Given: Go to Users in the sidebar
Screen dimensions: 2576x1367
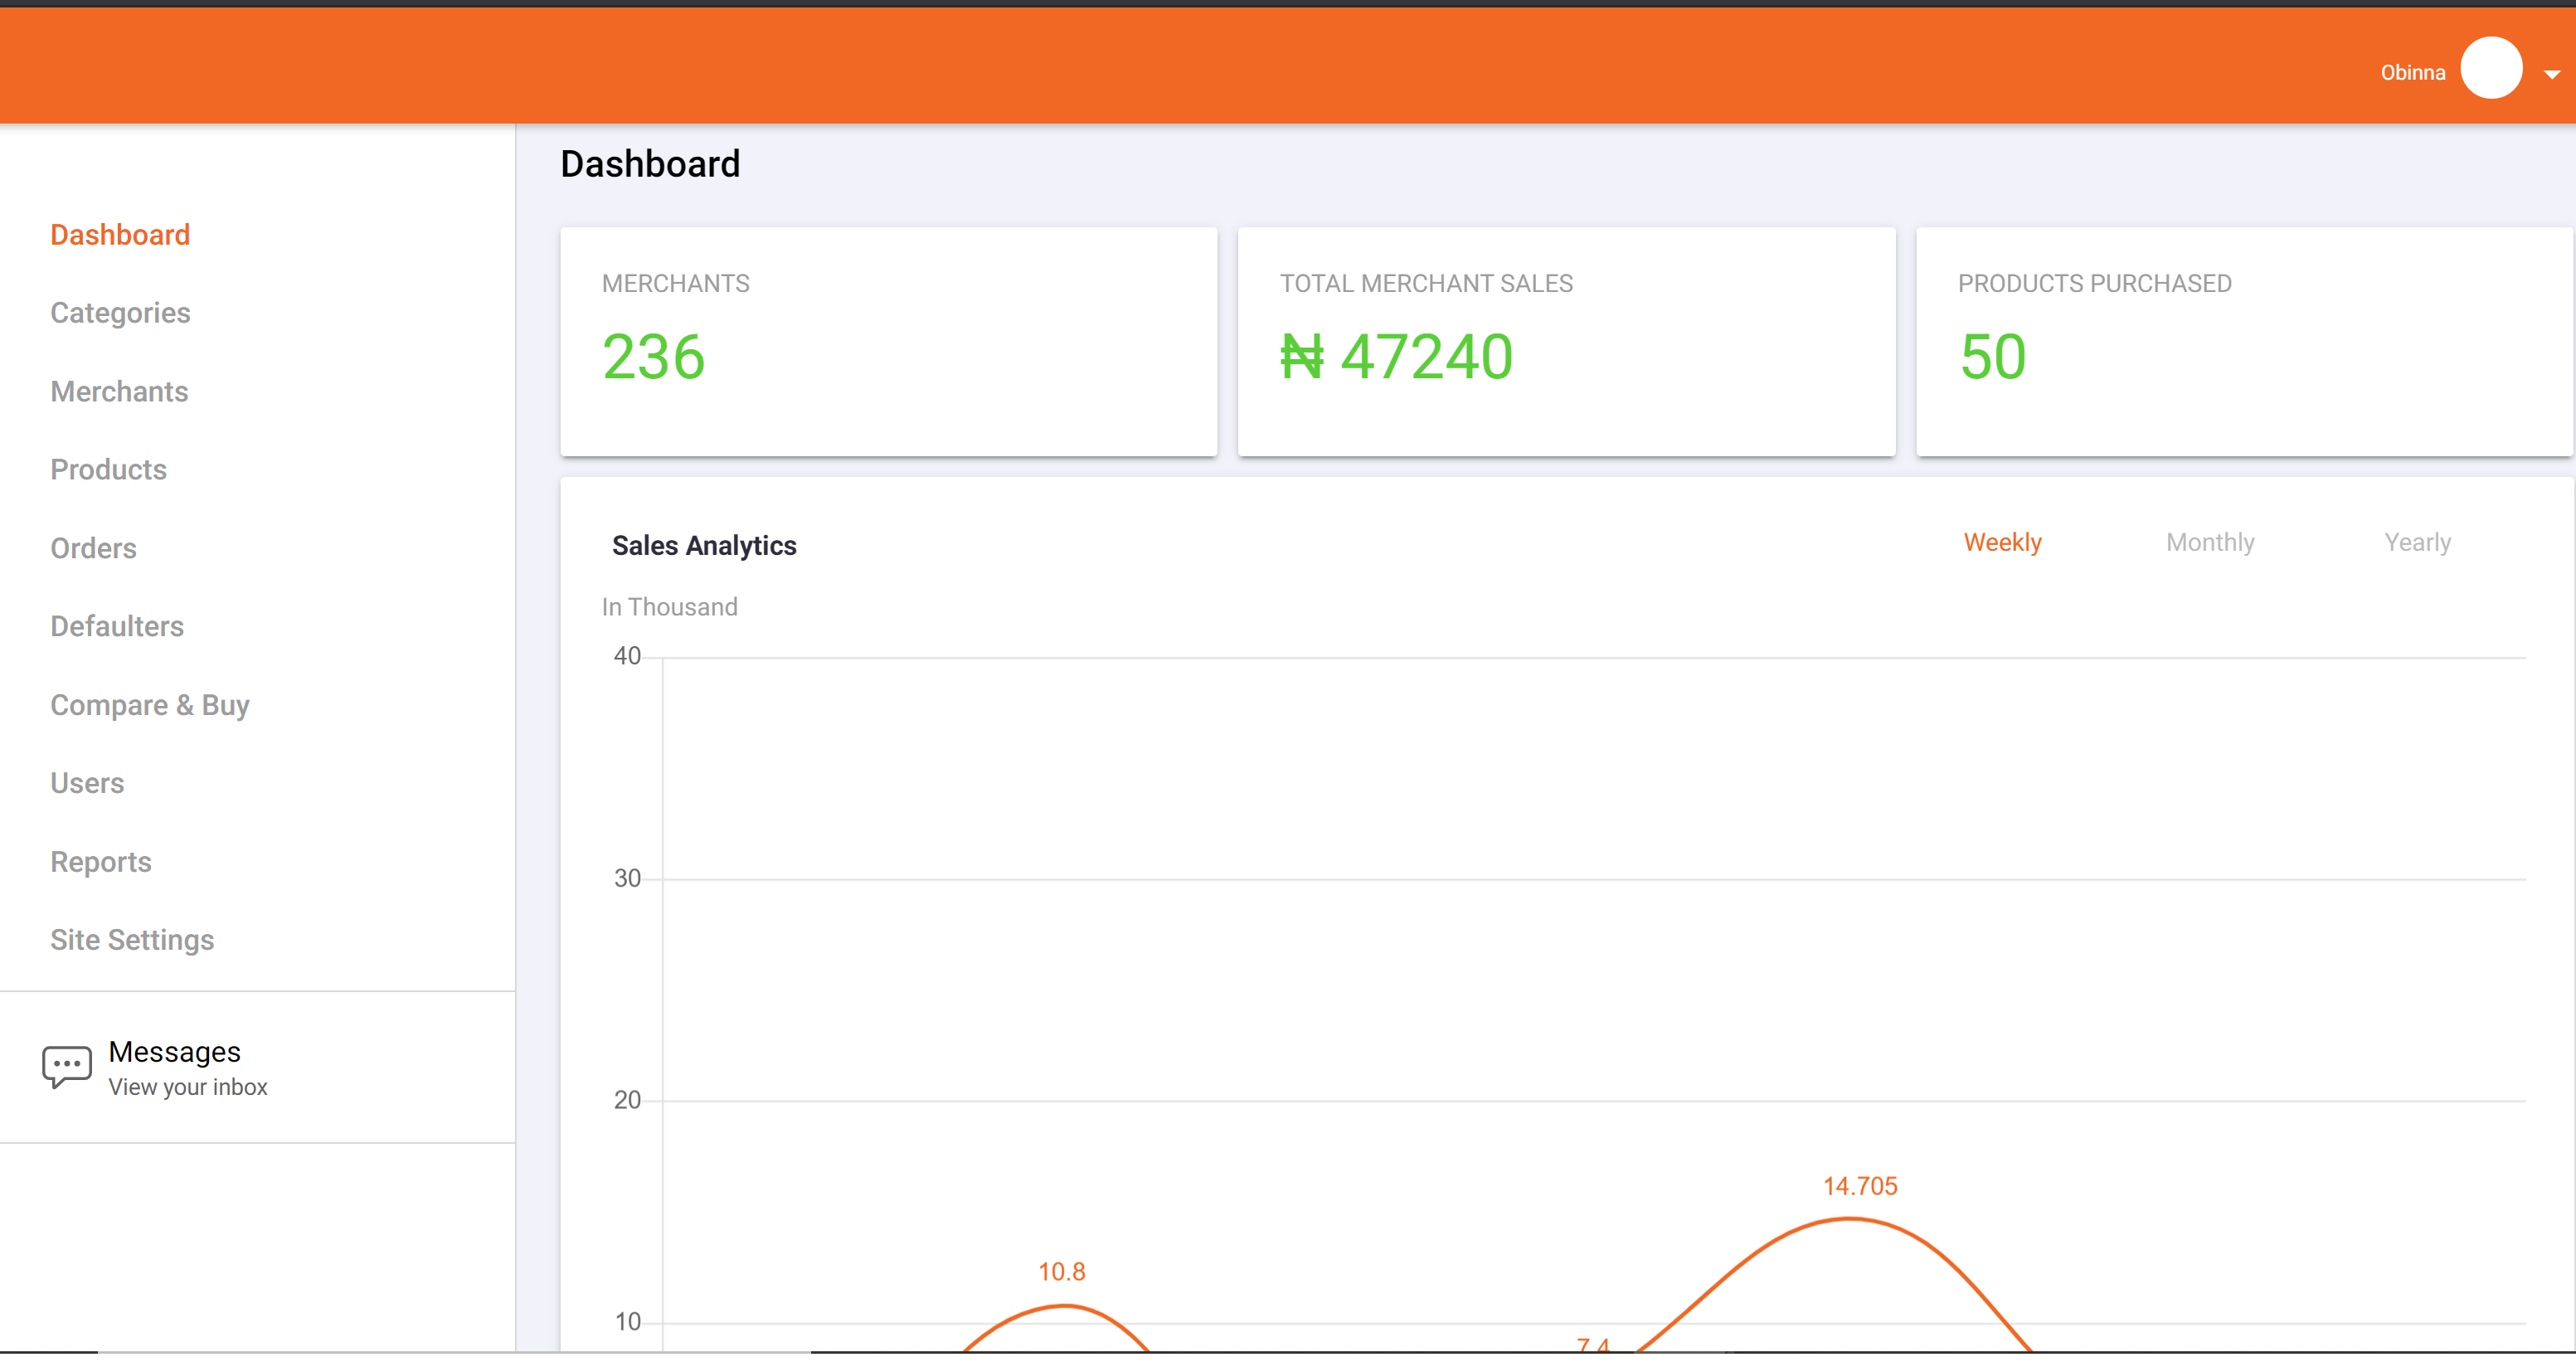Looking at the screenshot, I should pos(87,783).
